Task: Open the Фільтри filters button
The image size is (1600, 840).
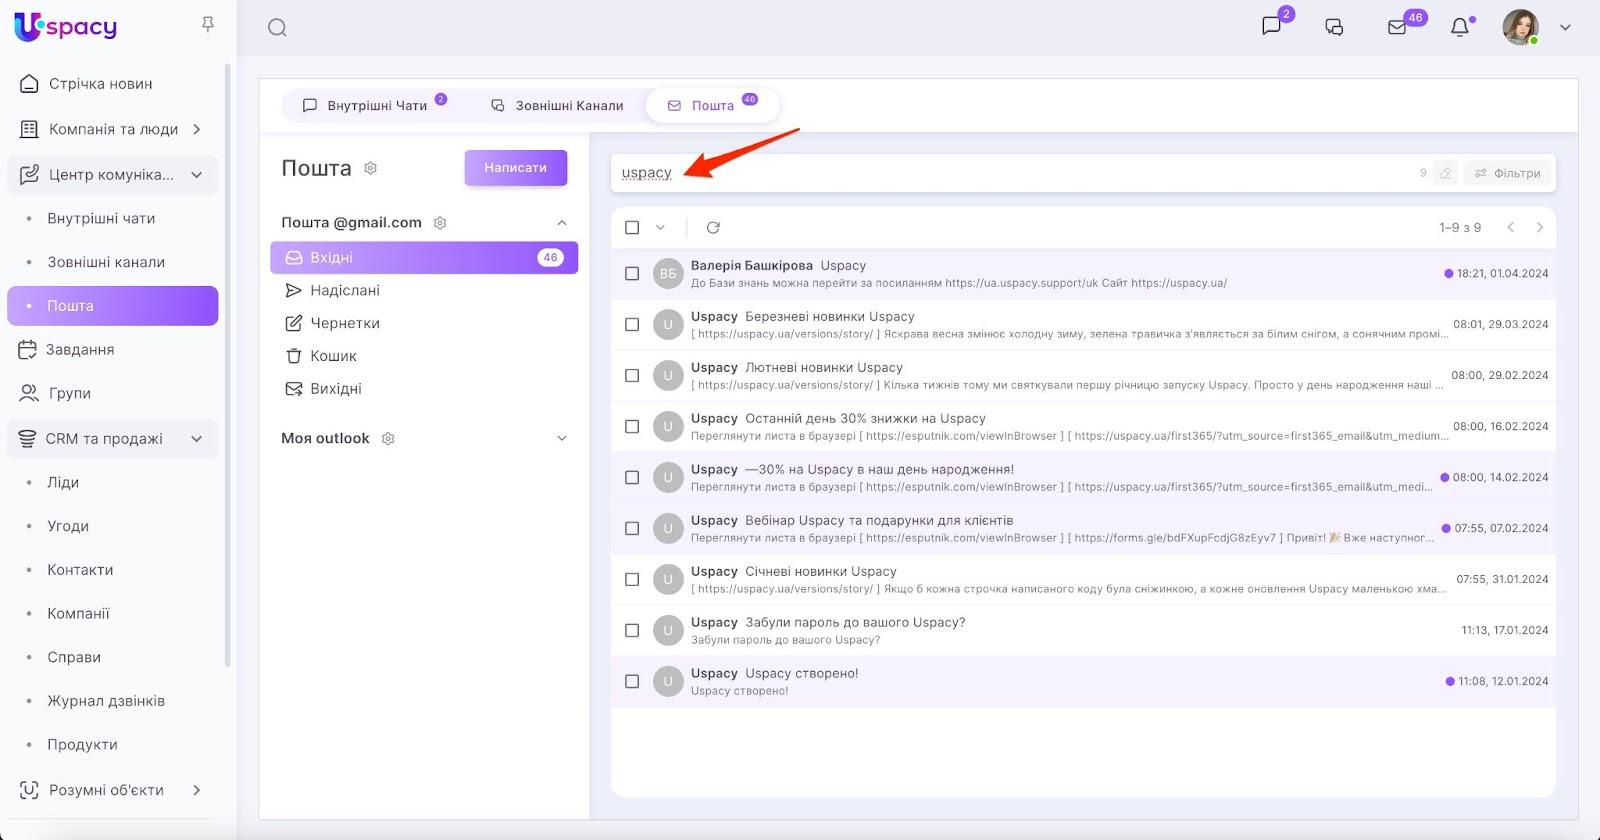Action: pyautogui.click(x=1508, y=173)
